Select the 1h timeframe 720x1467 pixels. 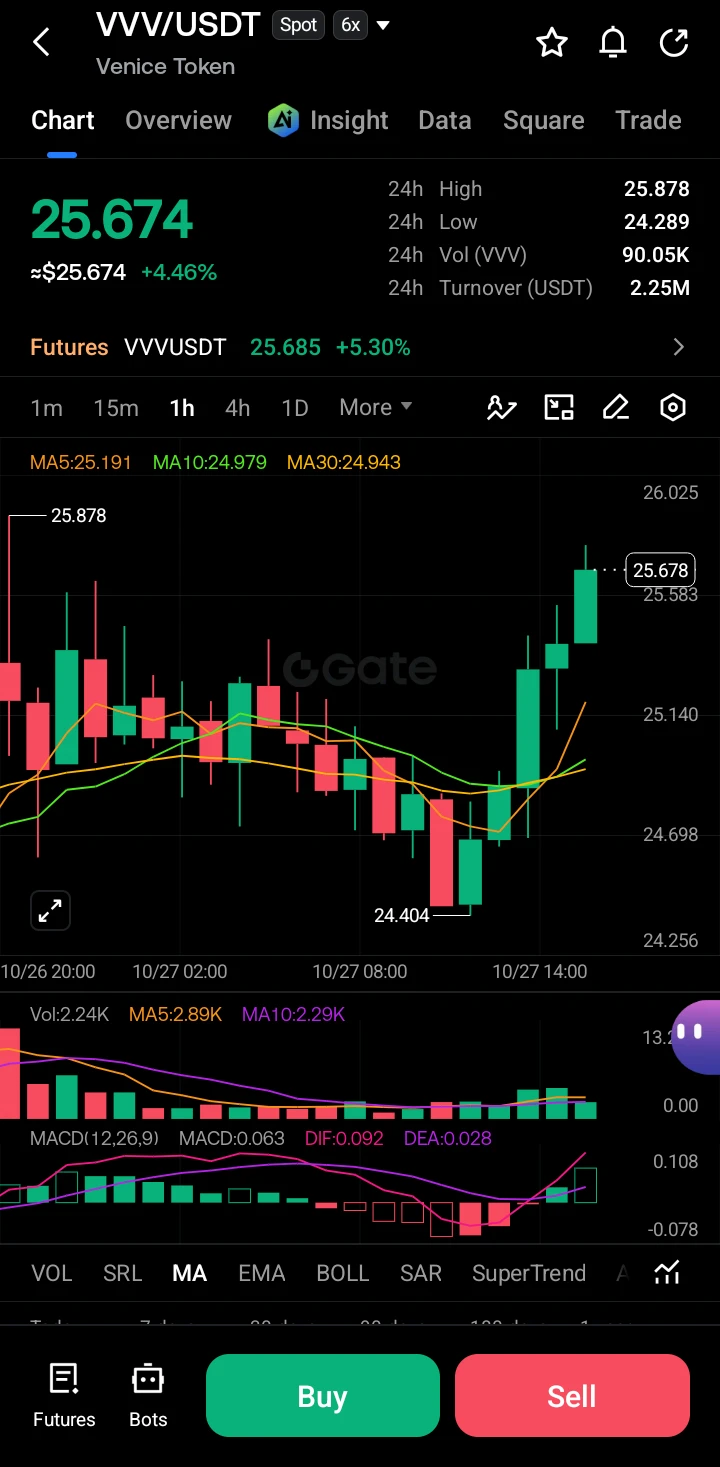[182, 407]
